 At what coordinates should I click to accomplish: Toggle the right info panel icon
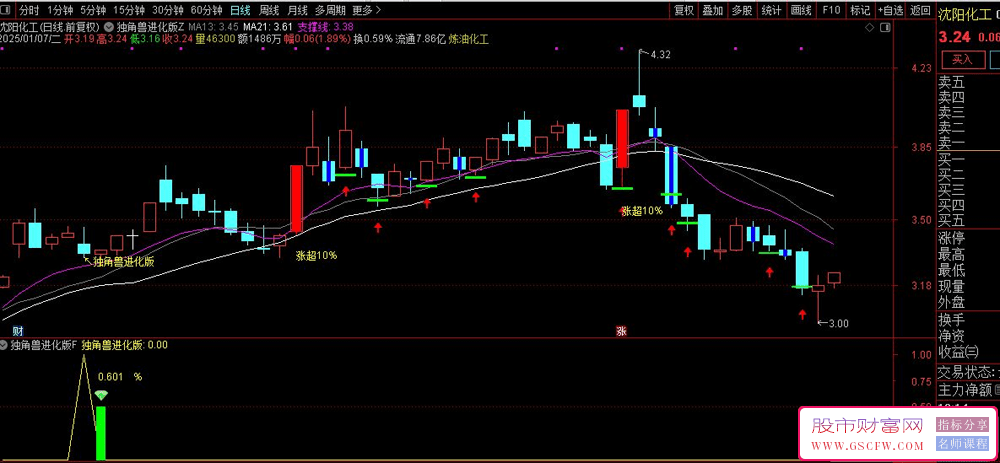pos(884,28)
